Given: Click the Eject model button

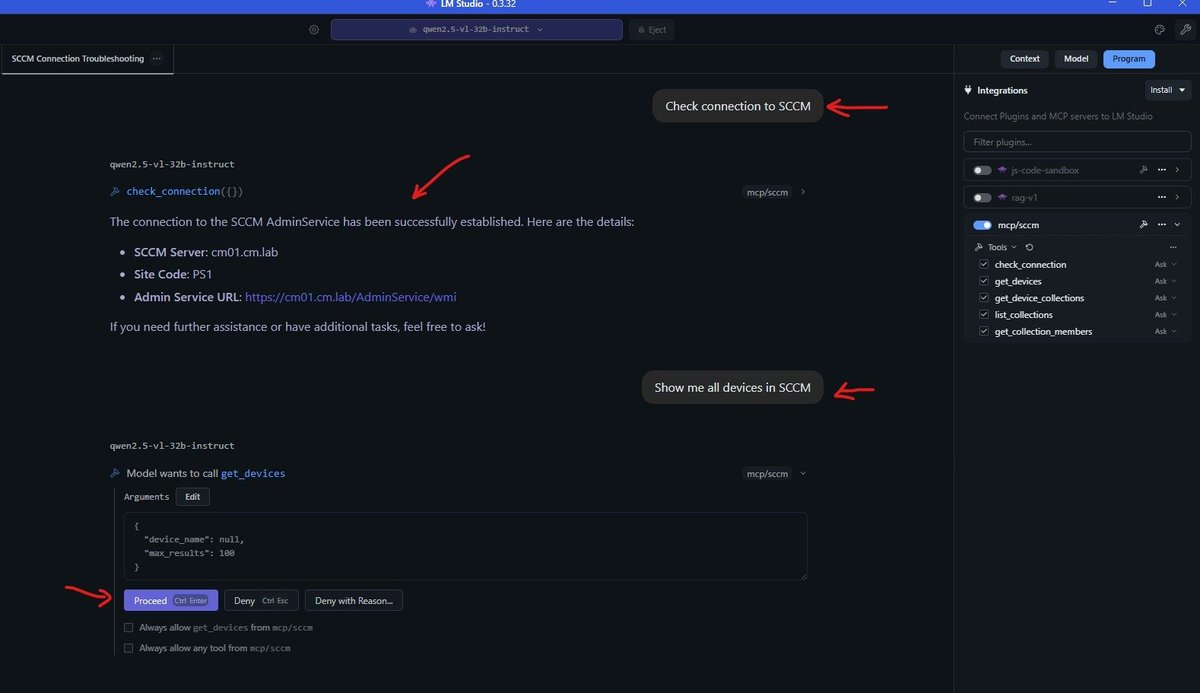Looking at the screenshot, I should (x=652, y=30).
